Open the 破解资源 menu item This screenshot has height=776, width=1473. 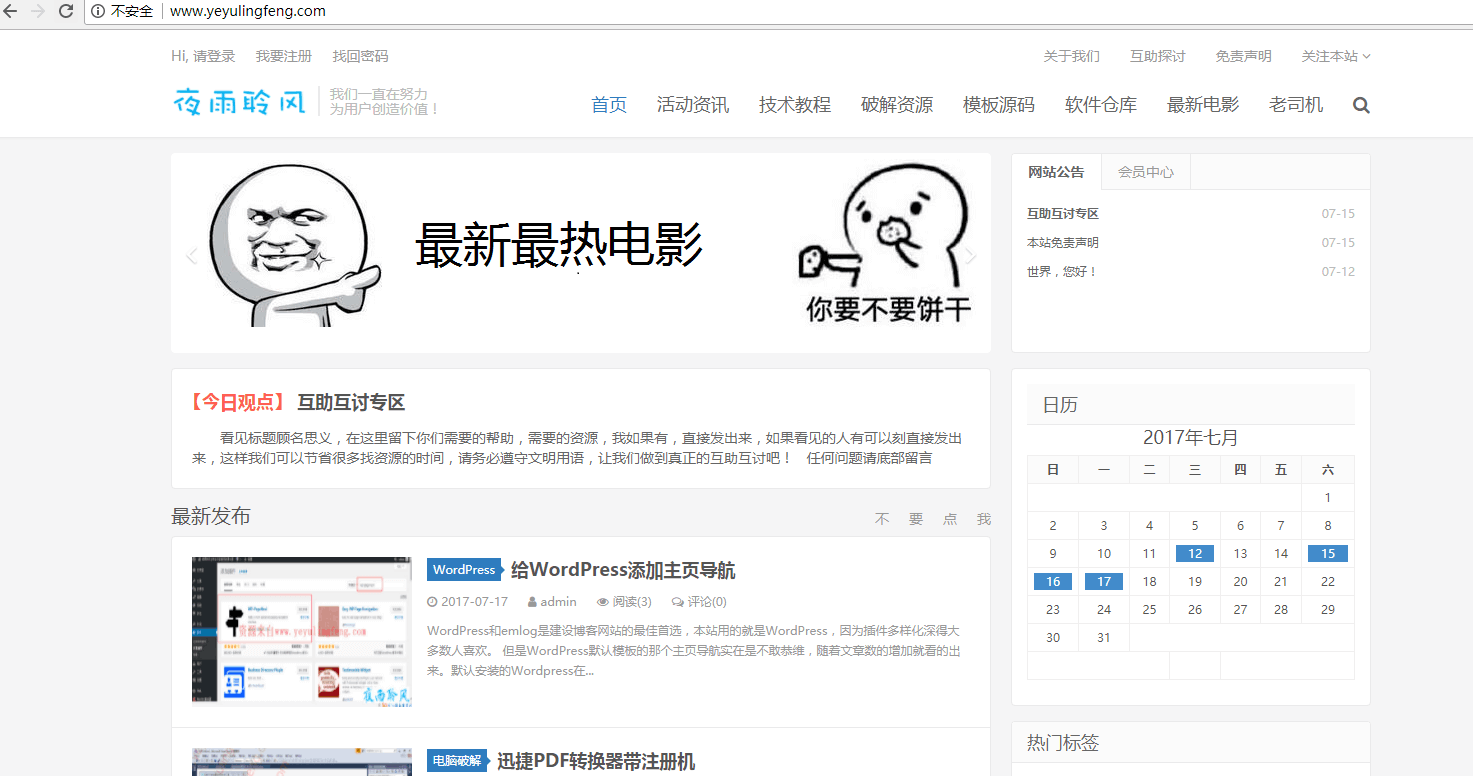897,105
